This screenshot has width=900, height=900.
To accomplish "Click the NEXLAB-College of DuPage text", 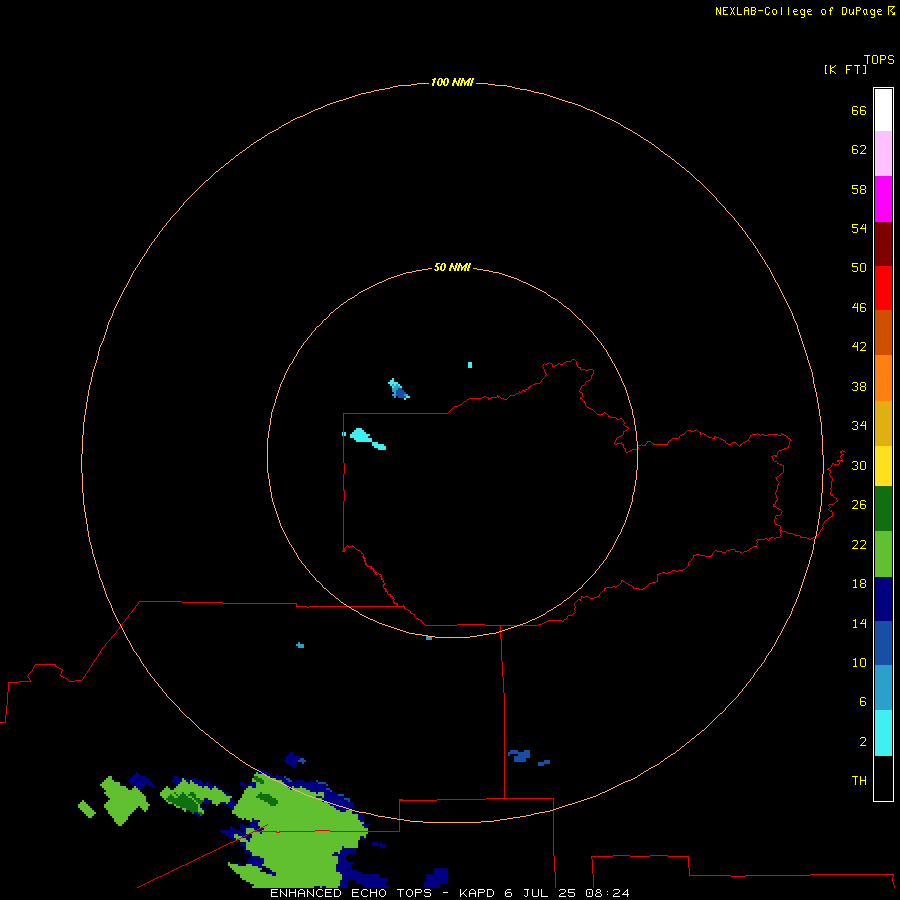I will pyautogui.click(x=798, y=11).
